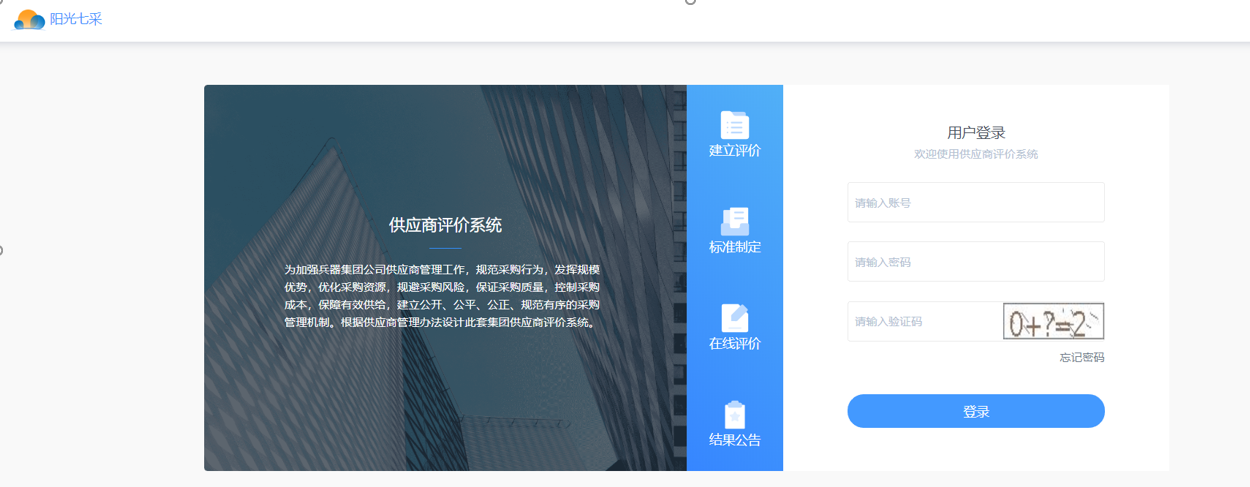Image resolution: width=1250 pixels, height=487 pixels.
Task: Select the 用户登录 heading
Action: pos(976,132)
